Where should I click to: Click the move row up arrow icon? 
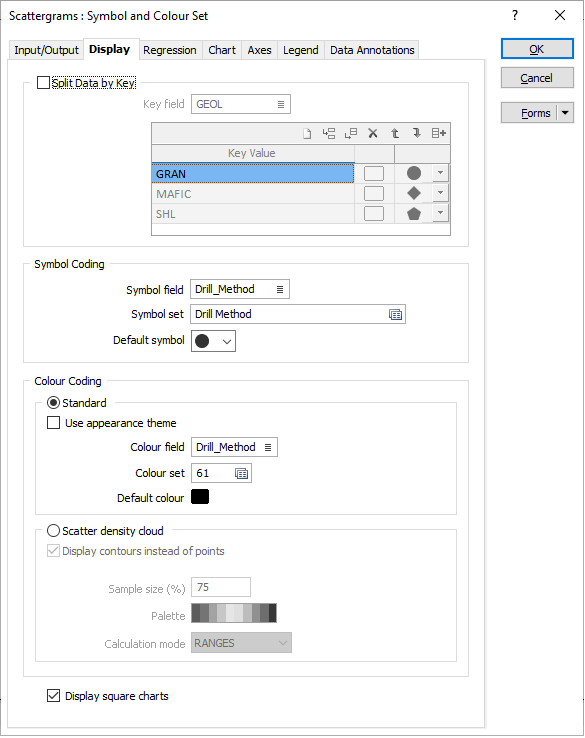click(x=395, y=134)
